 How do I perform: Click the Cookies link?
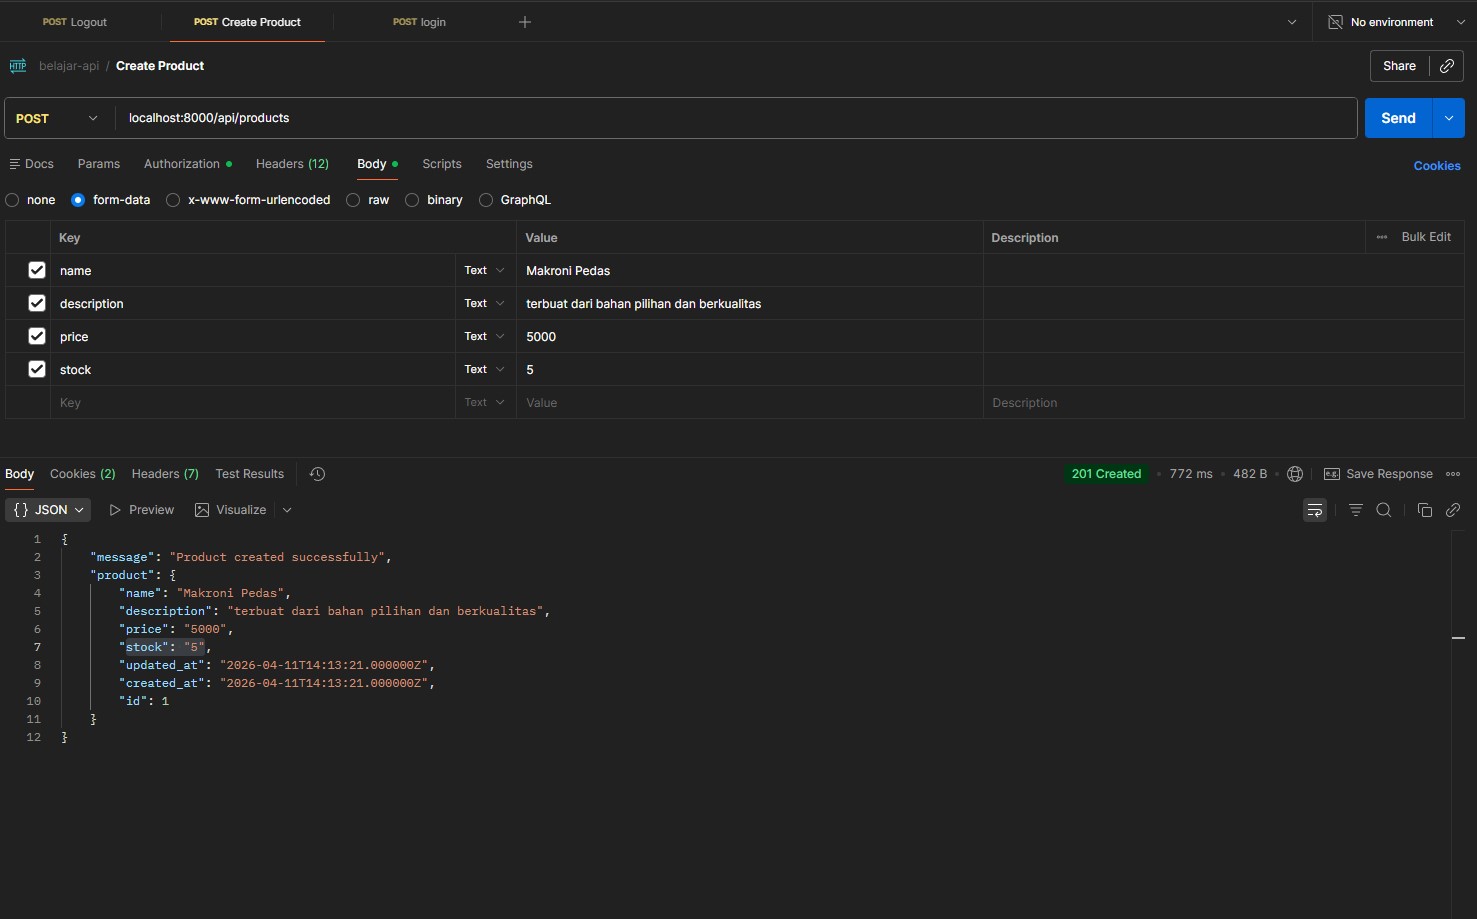(1436, 166)
